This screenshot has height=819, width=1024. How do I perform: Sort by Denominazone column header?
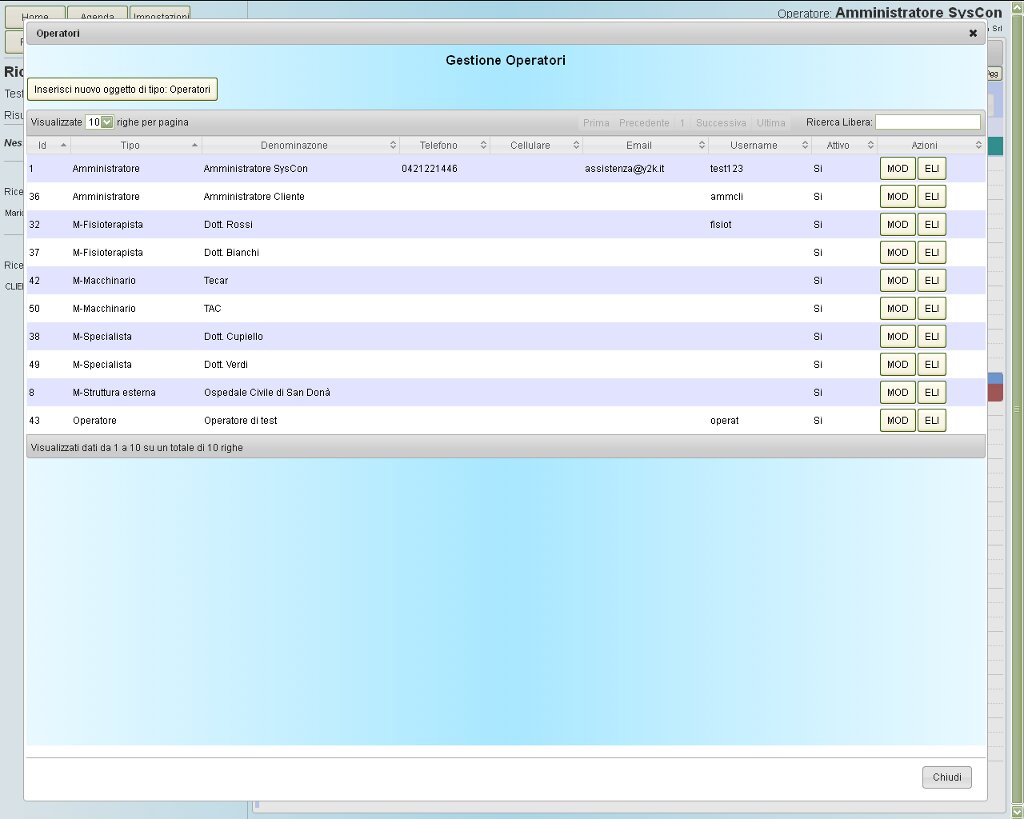point(293,146)
